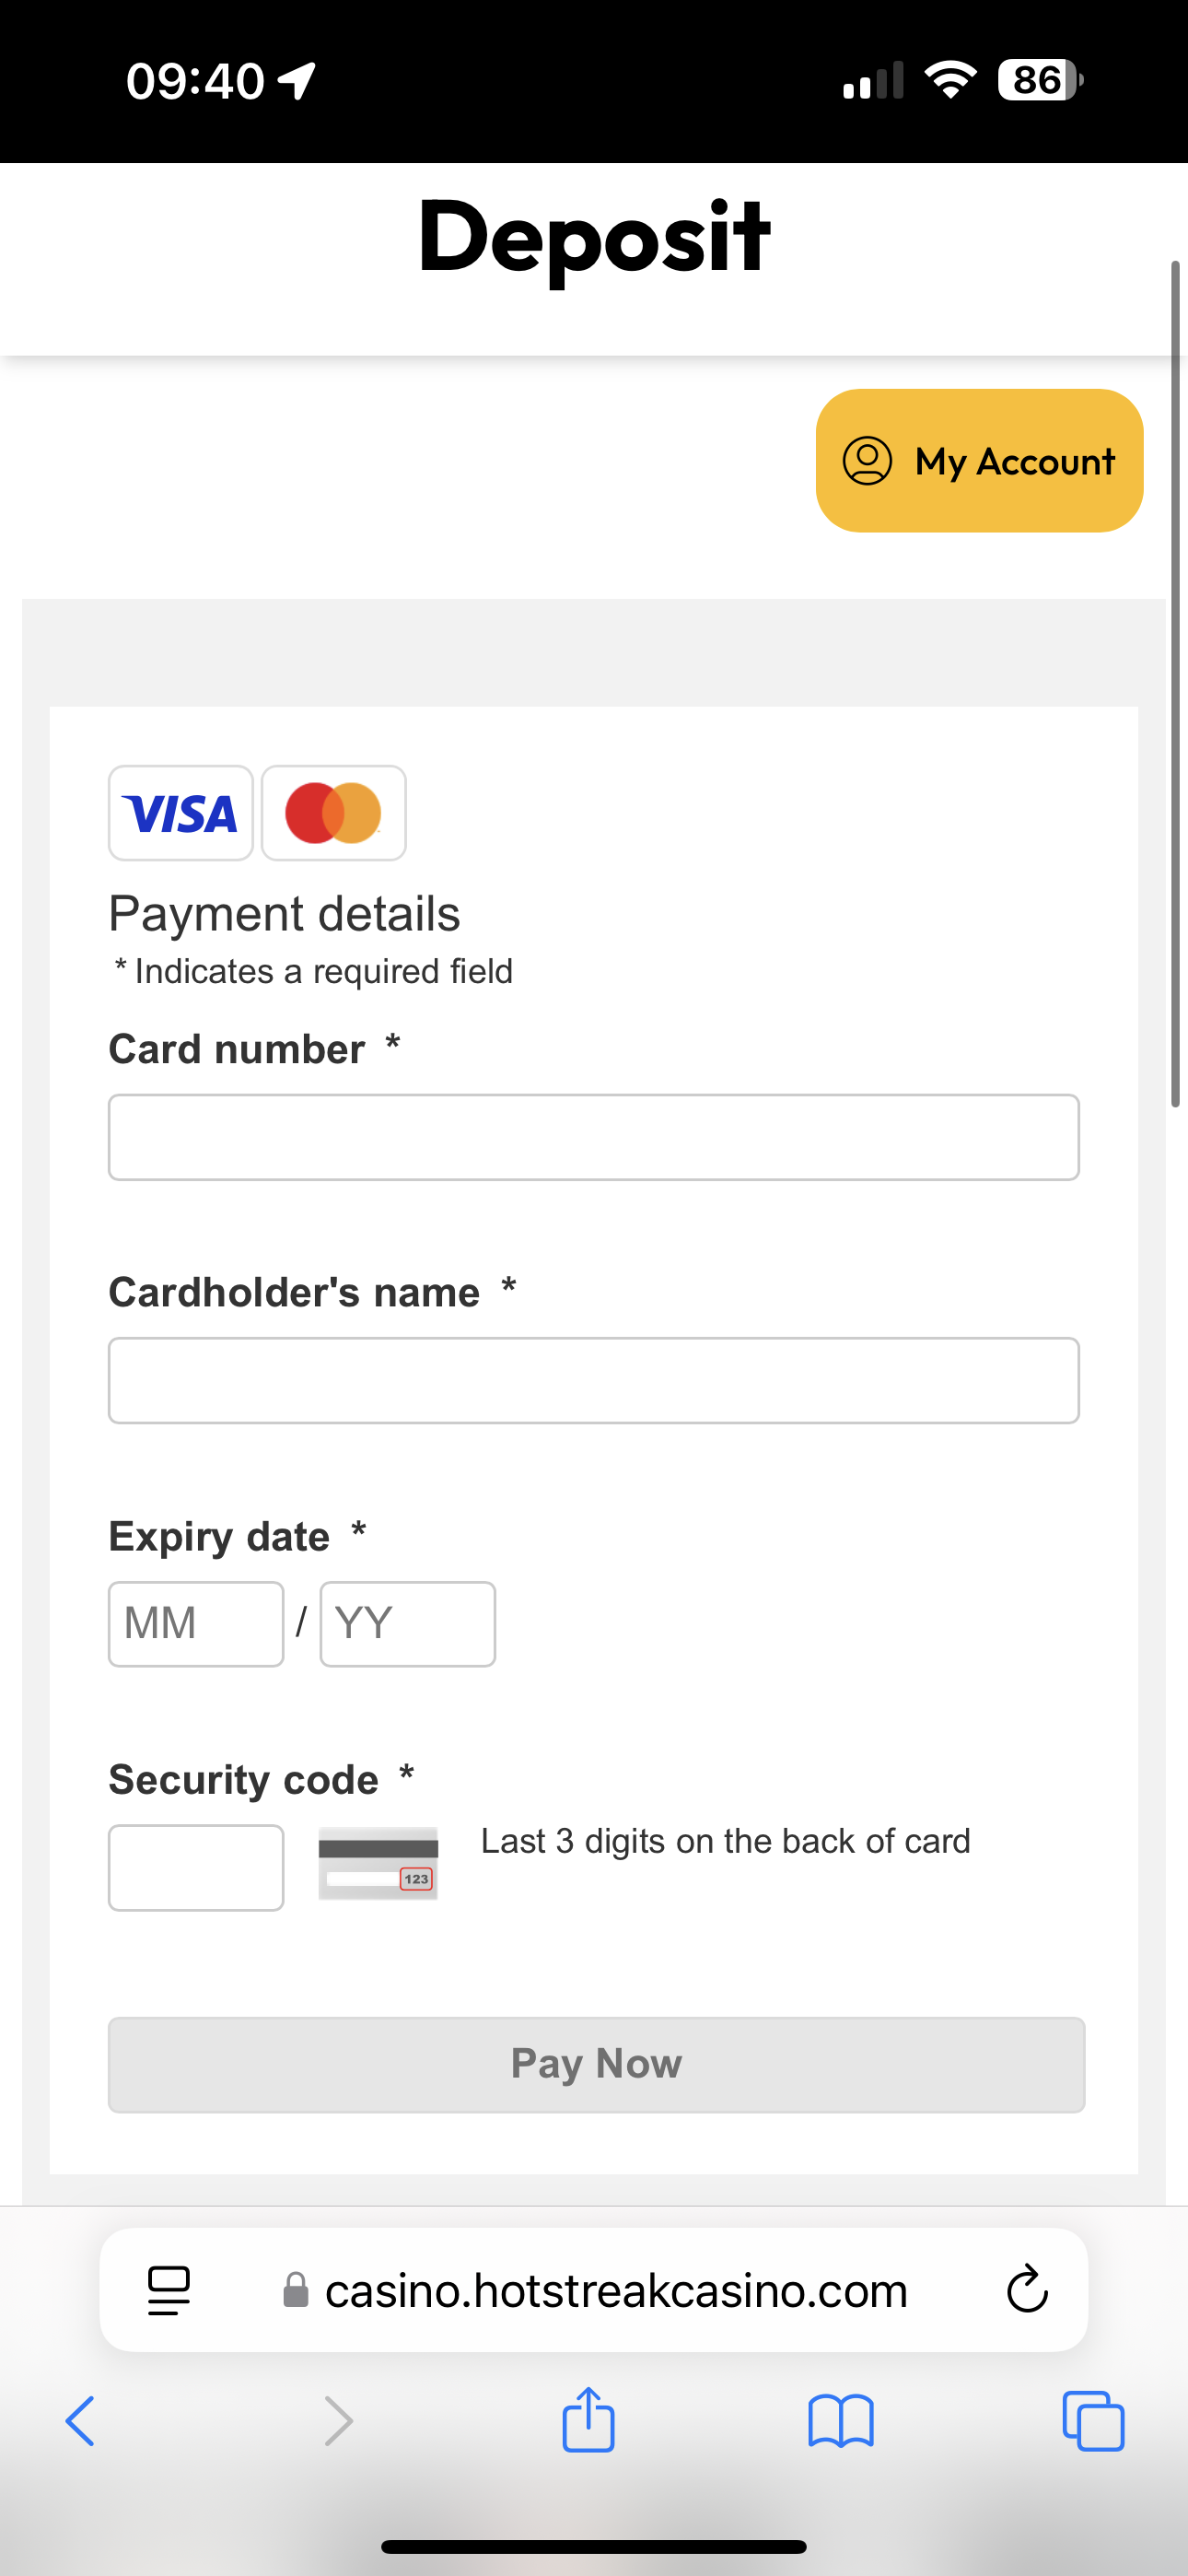Tap the security code card illustration
Screen dimensions: 1188x2576
tap(378, 1862)
